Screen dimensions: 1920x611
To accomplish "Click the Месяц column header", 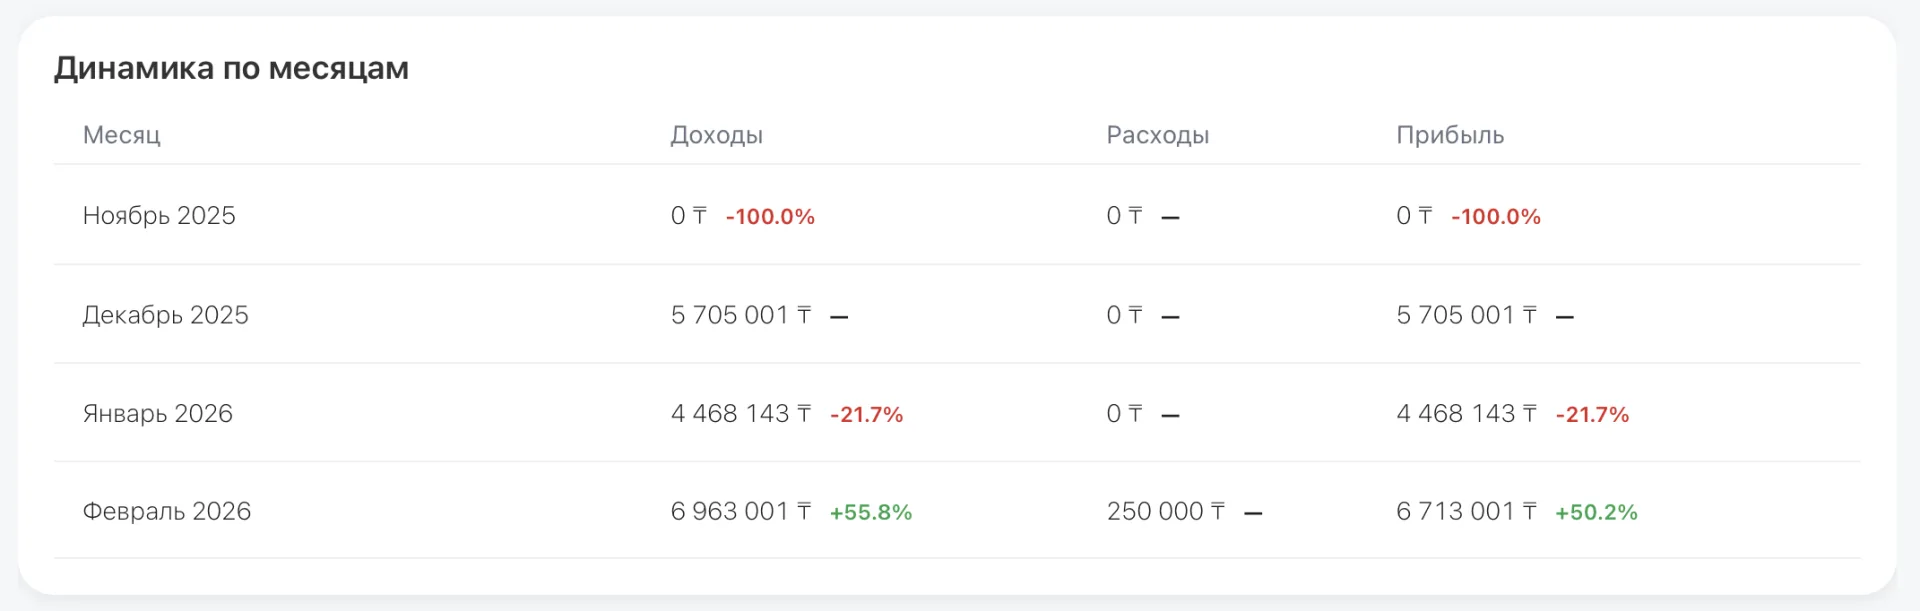I will (x=121, y=135).
